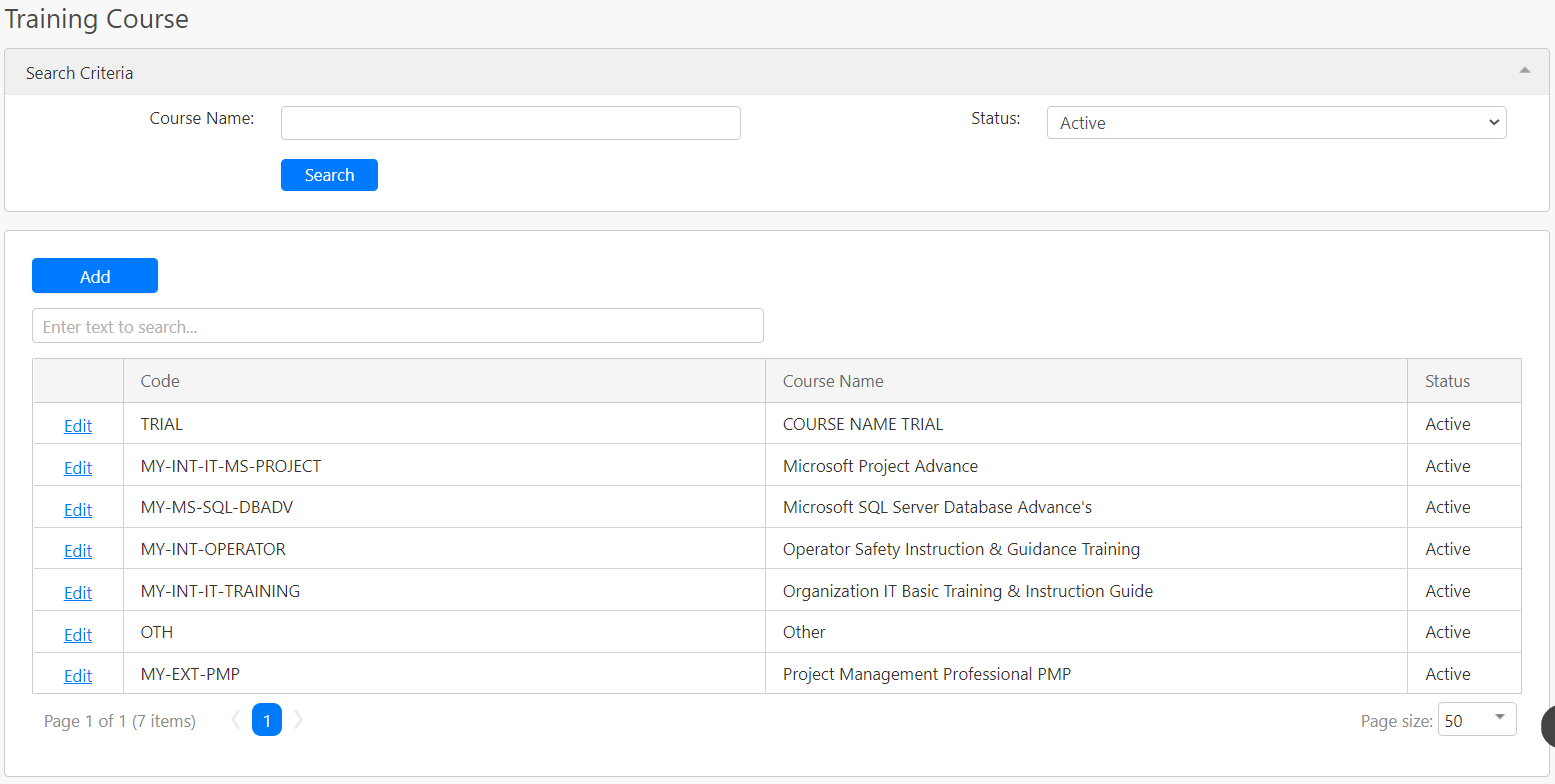Open the Status dropdown showing Active
This screenshot has height=784, width=1555.
(1276, 123)
